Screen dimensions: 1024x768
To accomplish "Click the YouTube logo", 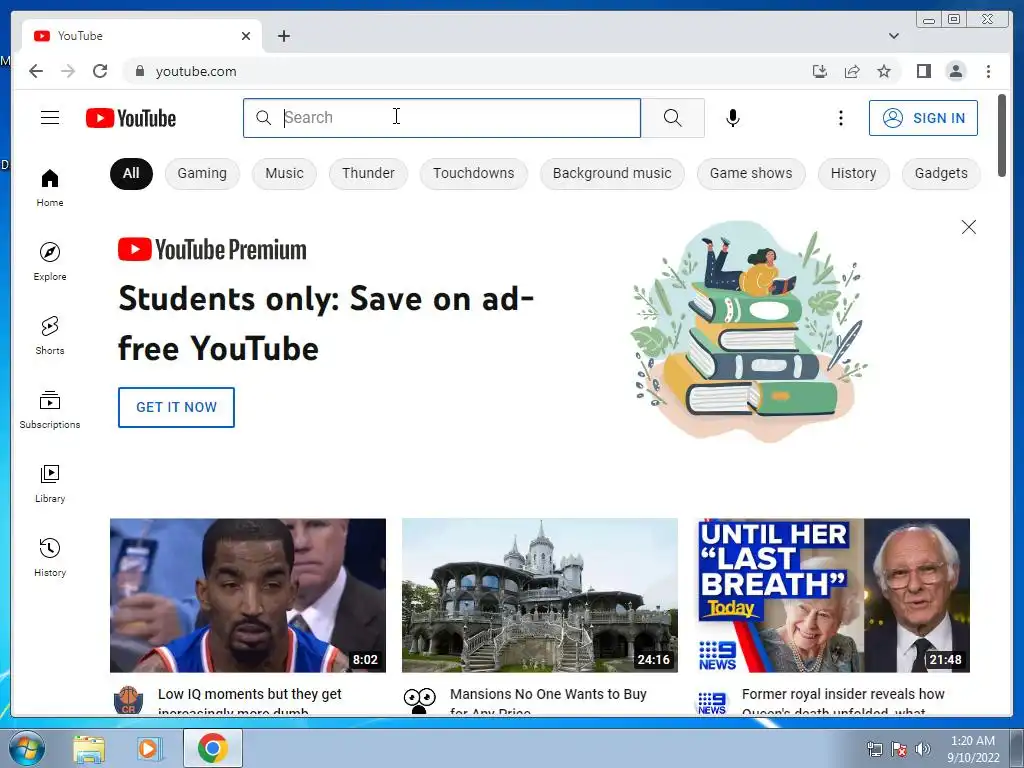I will tap(131, 118).
